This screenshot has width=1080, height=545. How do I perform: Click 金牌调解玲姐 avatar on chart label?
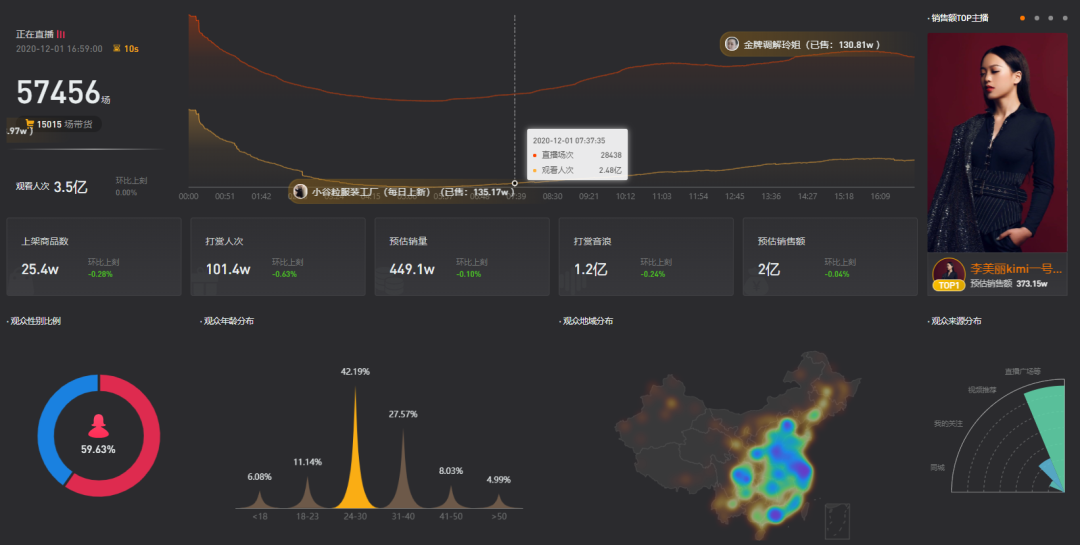click(x=731, y=44)
